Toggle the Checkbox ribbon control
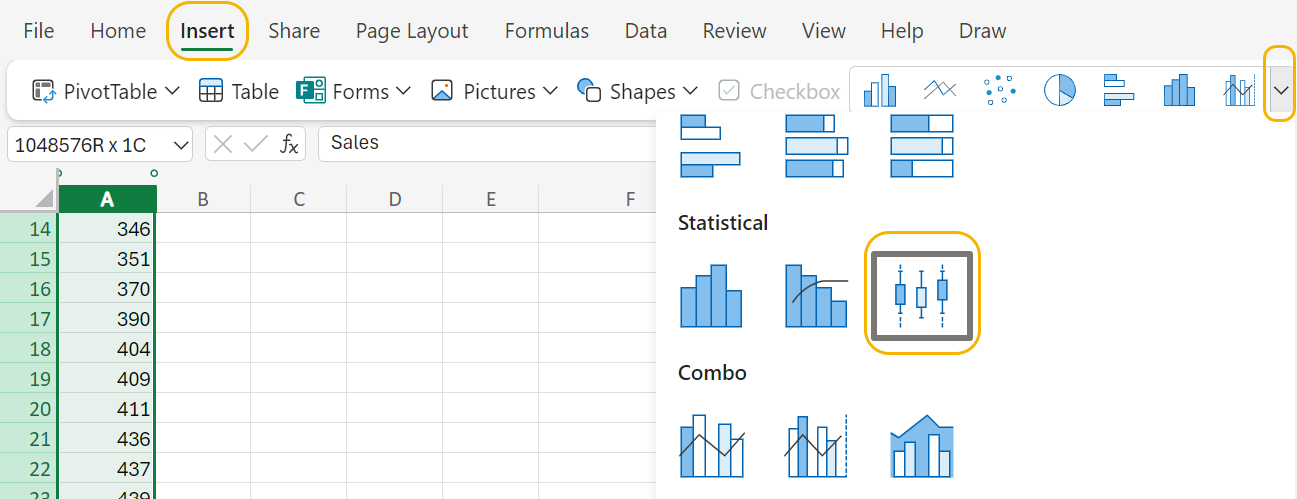This screenshot has width=1297, height=499. (x=780, y=91)
